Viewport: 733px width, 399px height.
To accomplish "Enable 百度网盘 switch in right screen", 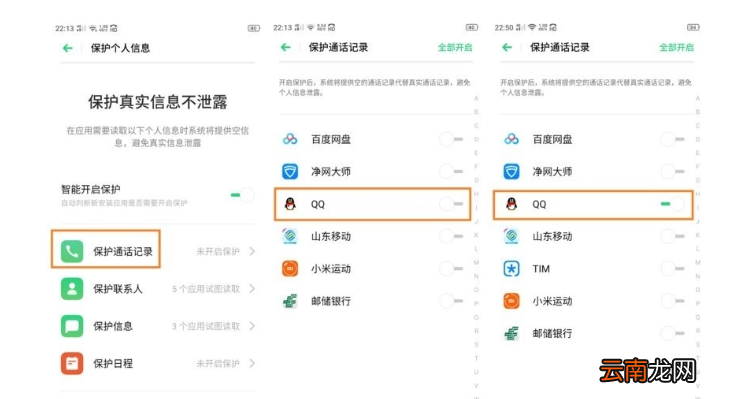I will click(x=673, y=139).
